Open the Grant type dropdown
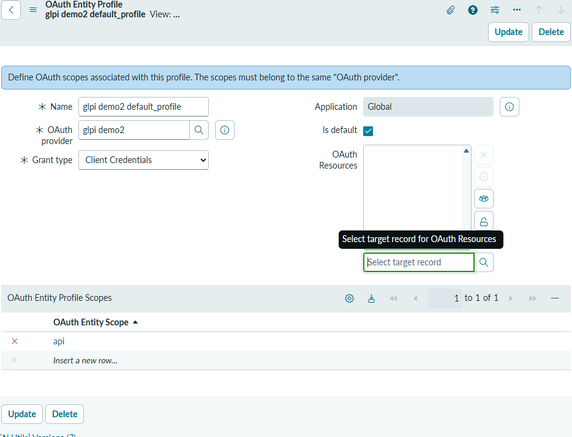 pos(143,160)
